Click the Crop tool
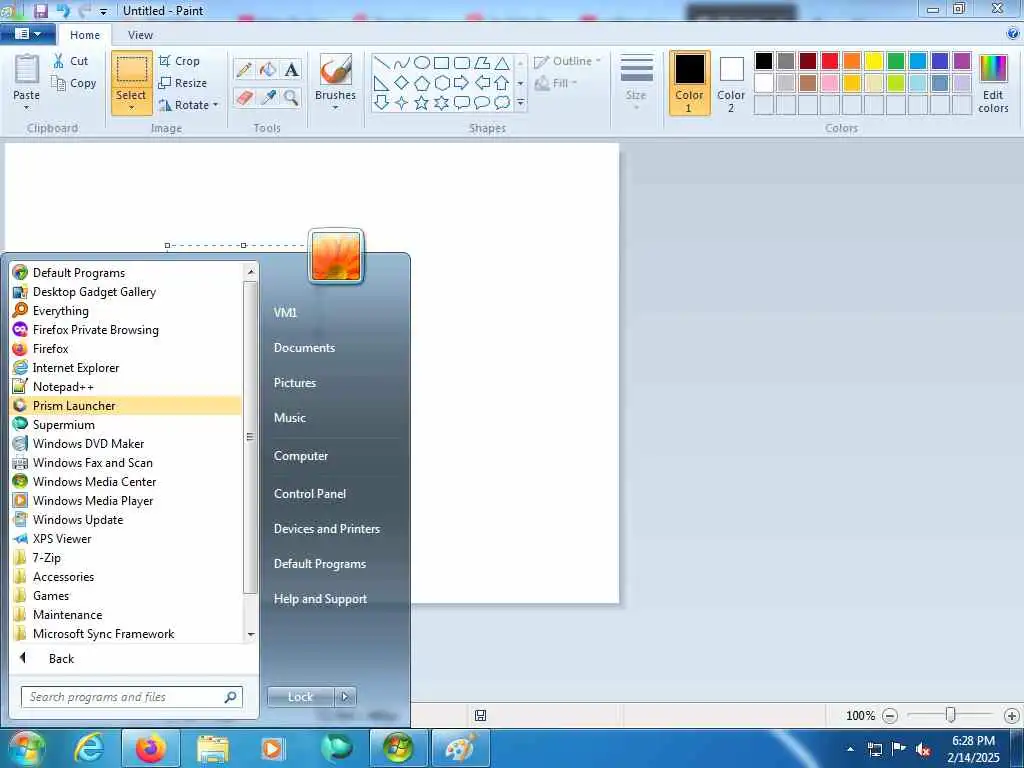This screenshot has width=1024, height=768. coord(179,61)
